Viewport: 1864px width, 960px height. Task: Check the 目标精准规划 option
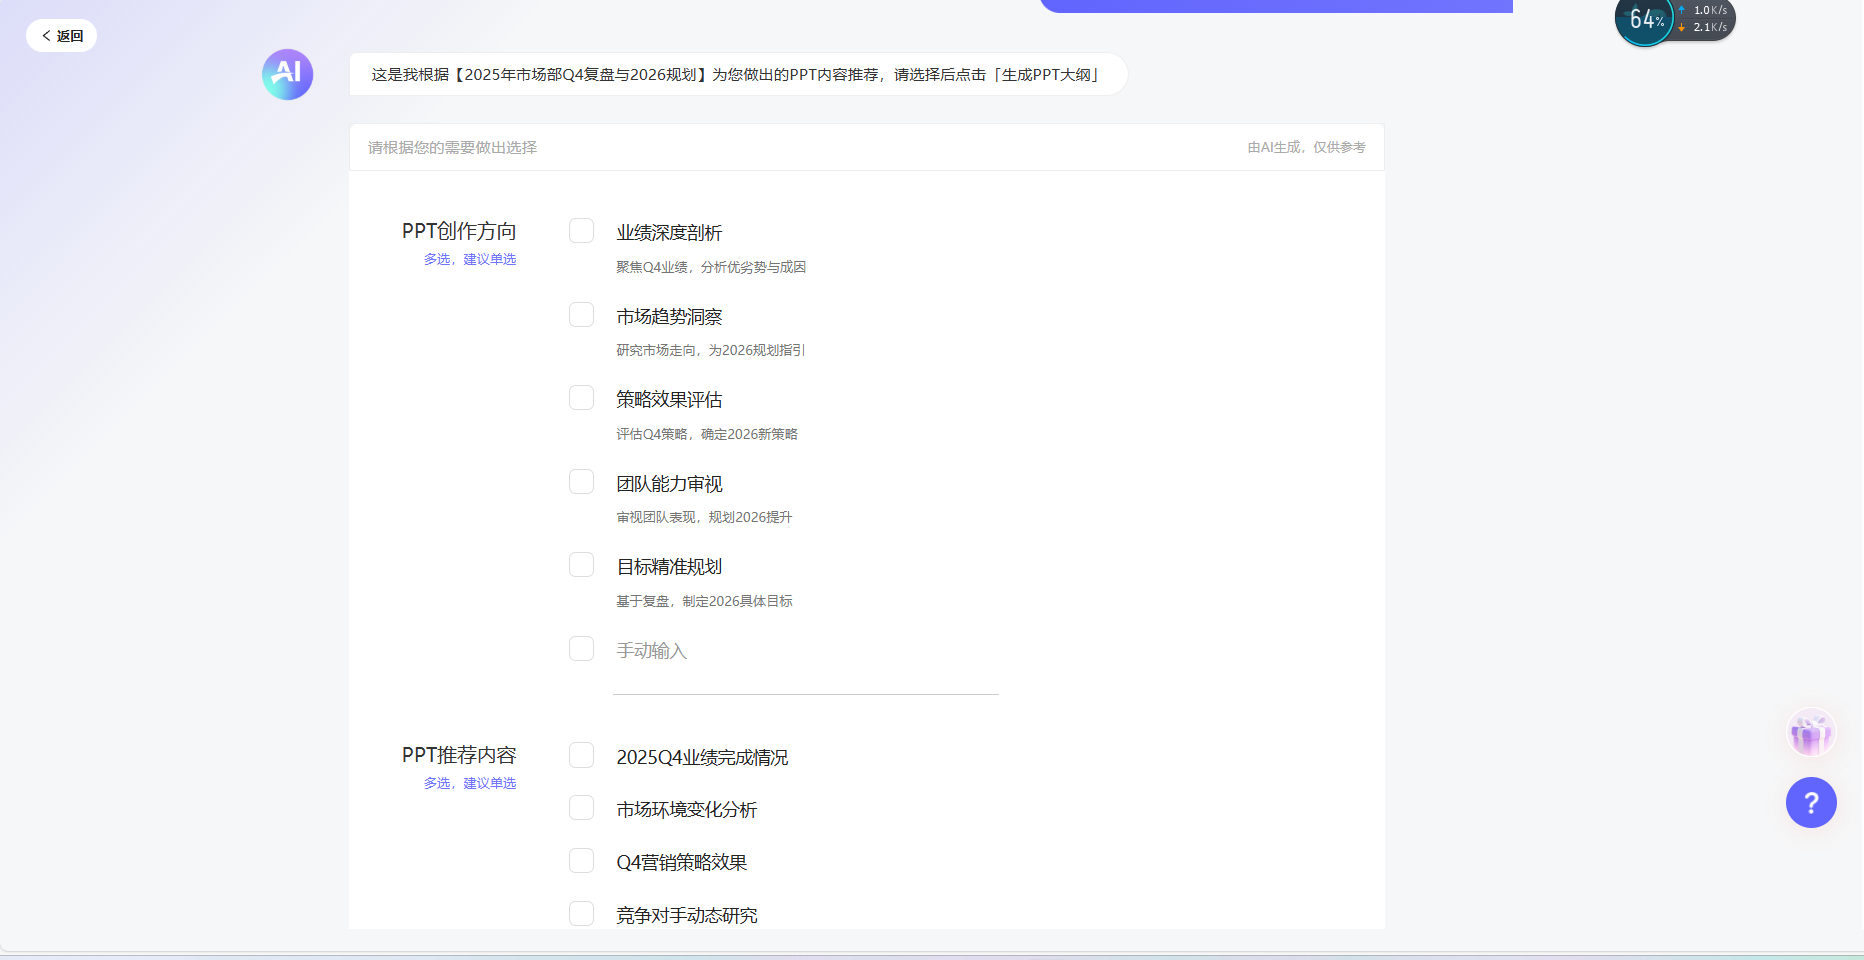click(x=581, y=565)
